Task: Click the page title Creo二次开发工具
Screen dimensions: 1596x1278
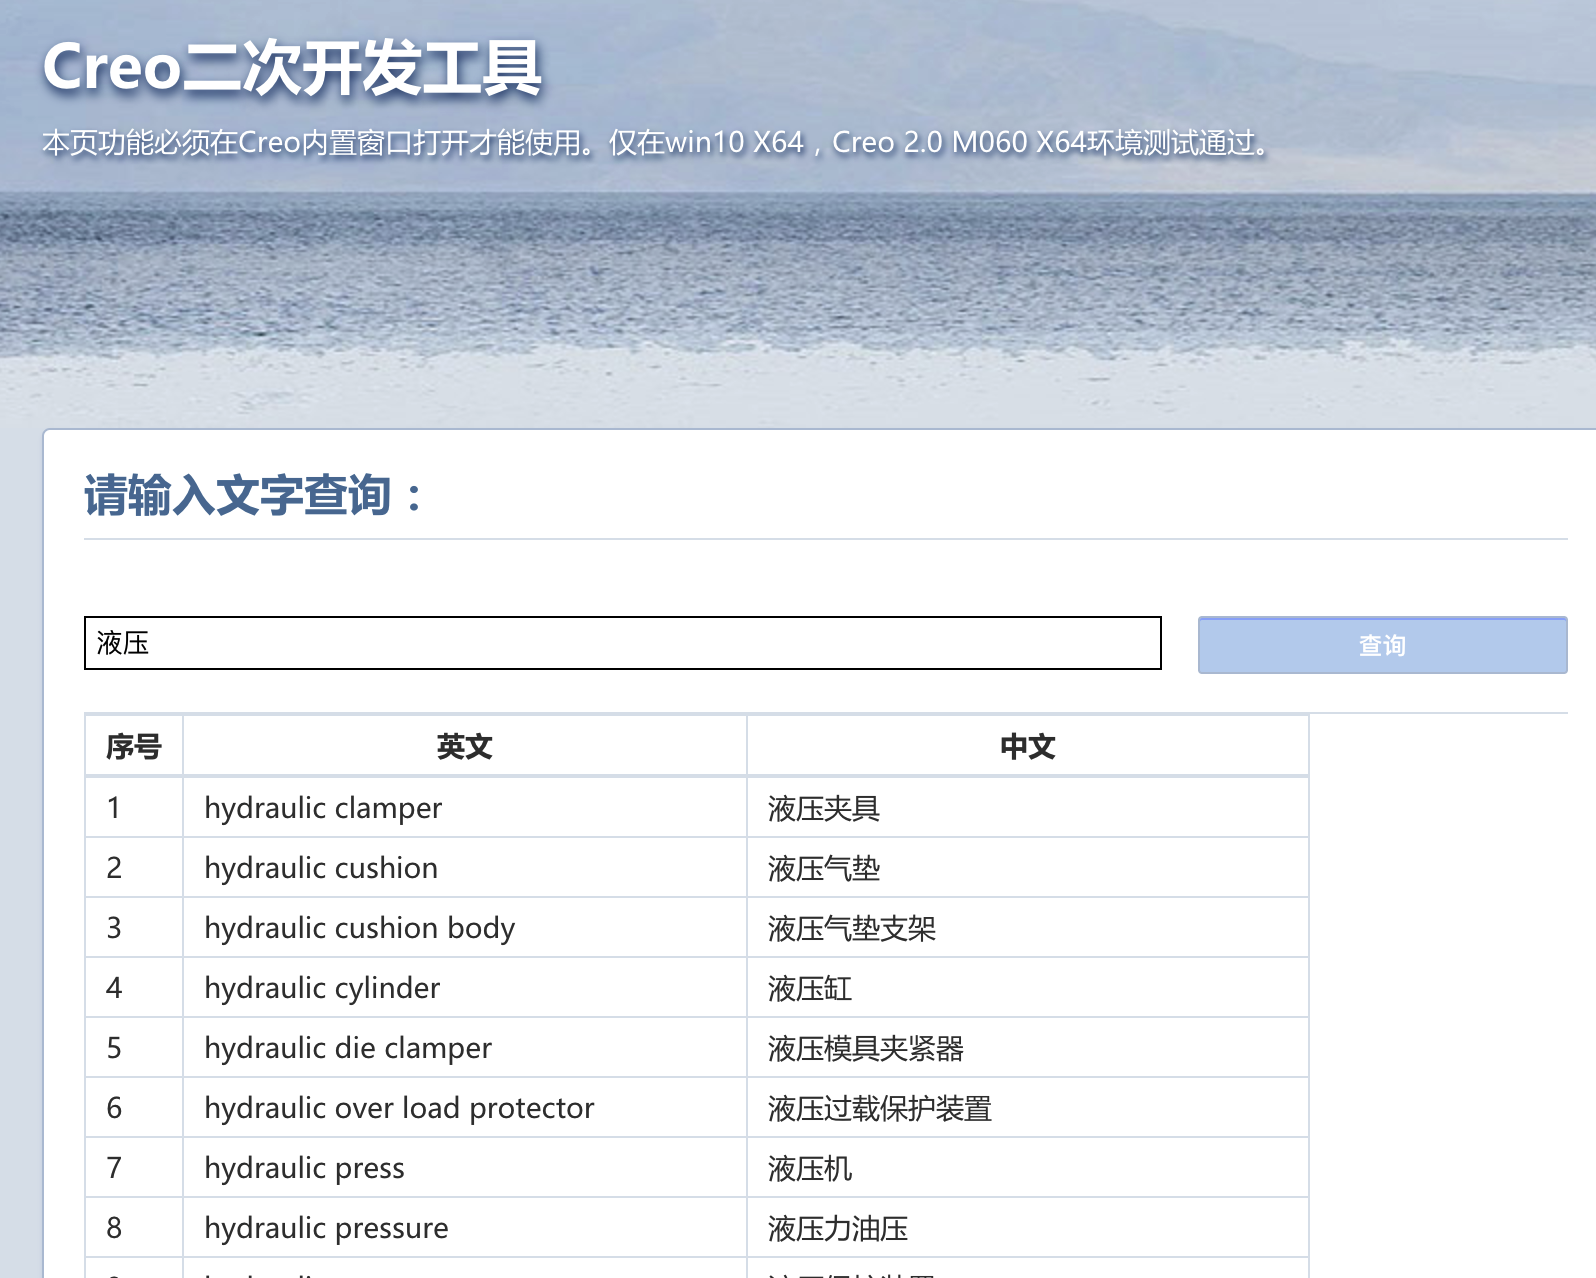Action: [292, 68]
